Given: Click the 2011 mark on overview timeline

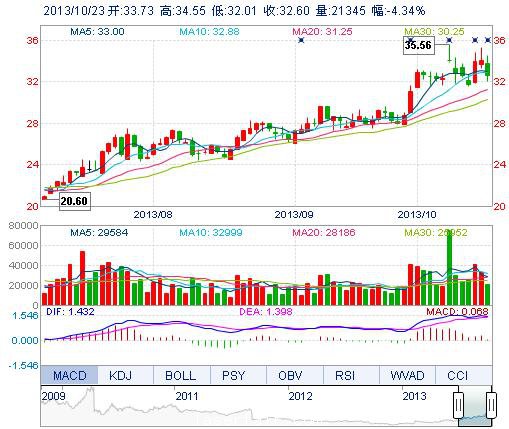Looking at the screenshot, I should (x=187, y=396).
